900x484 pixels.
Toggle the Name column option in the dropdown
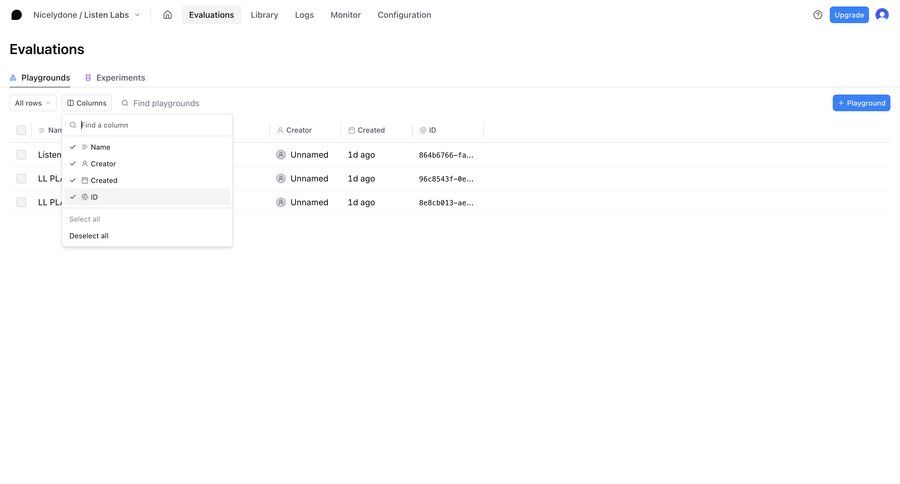click(x=148, y=147)
